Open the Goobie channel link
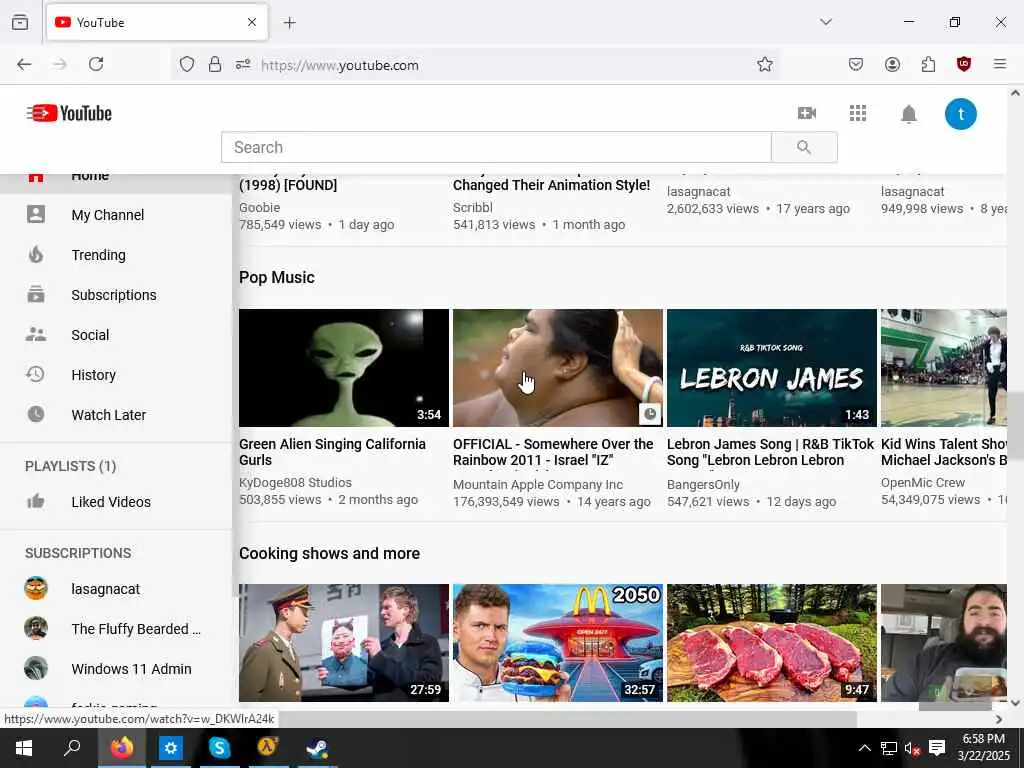The height and width of the screenshot is (768, 1024). 259,208
